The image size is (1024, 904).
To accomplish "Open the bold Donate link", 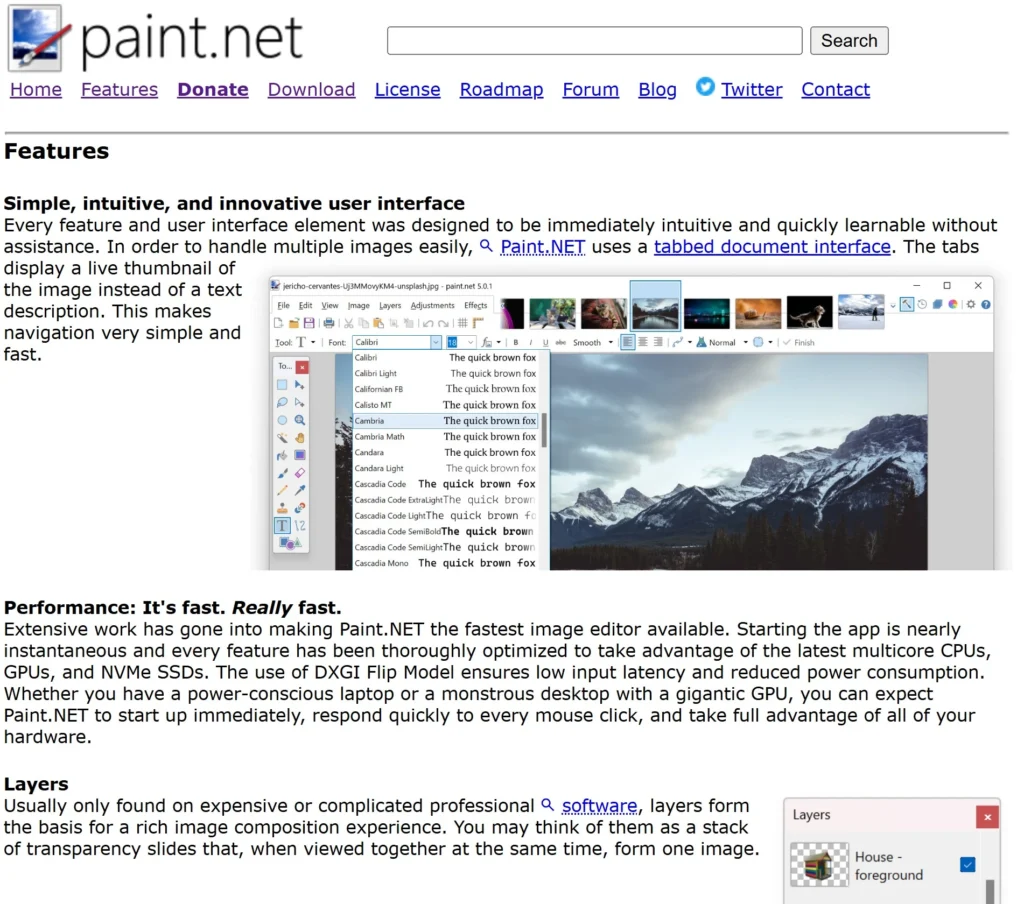I will pos(213,89).
